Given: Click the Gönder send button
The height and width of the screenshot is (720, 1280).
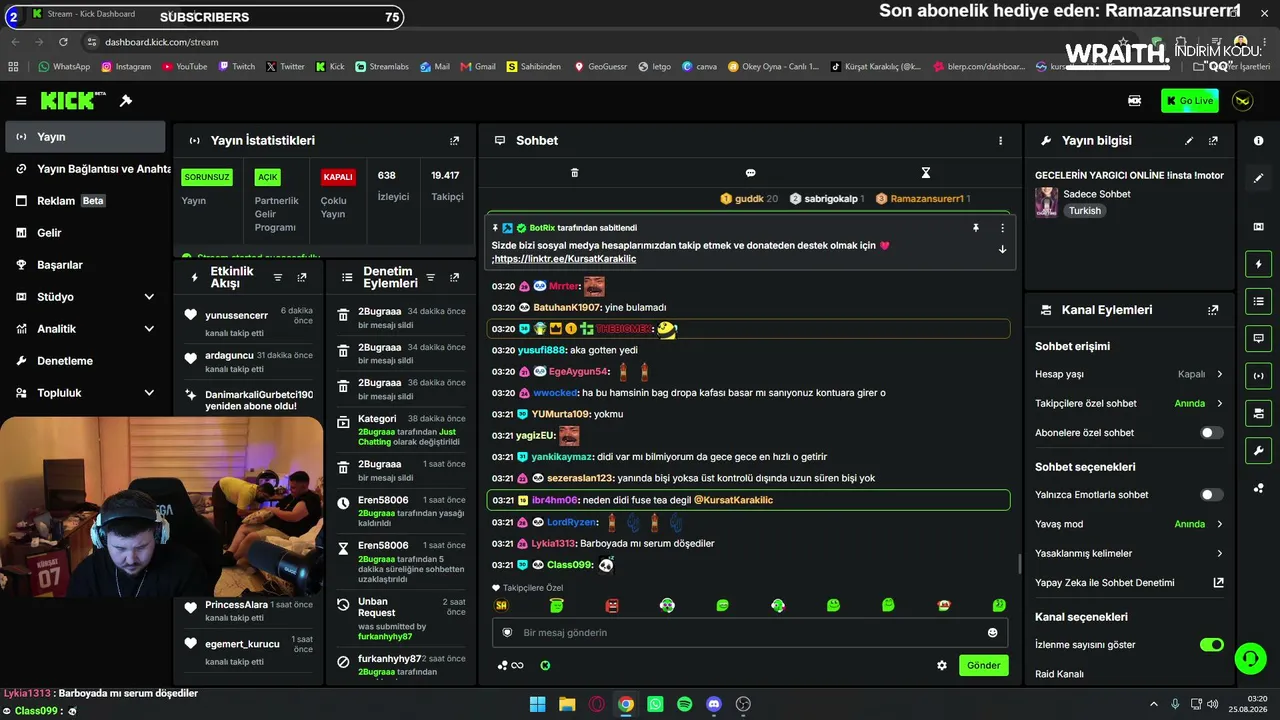Looking at the screenshot, I should (983, 666).
